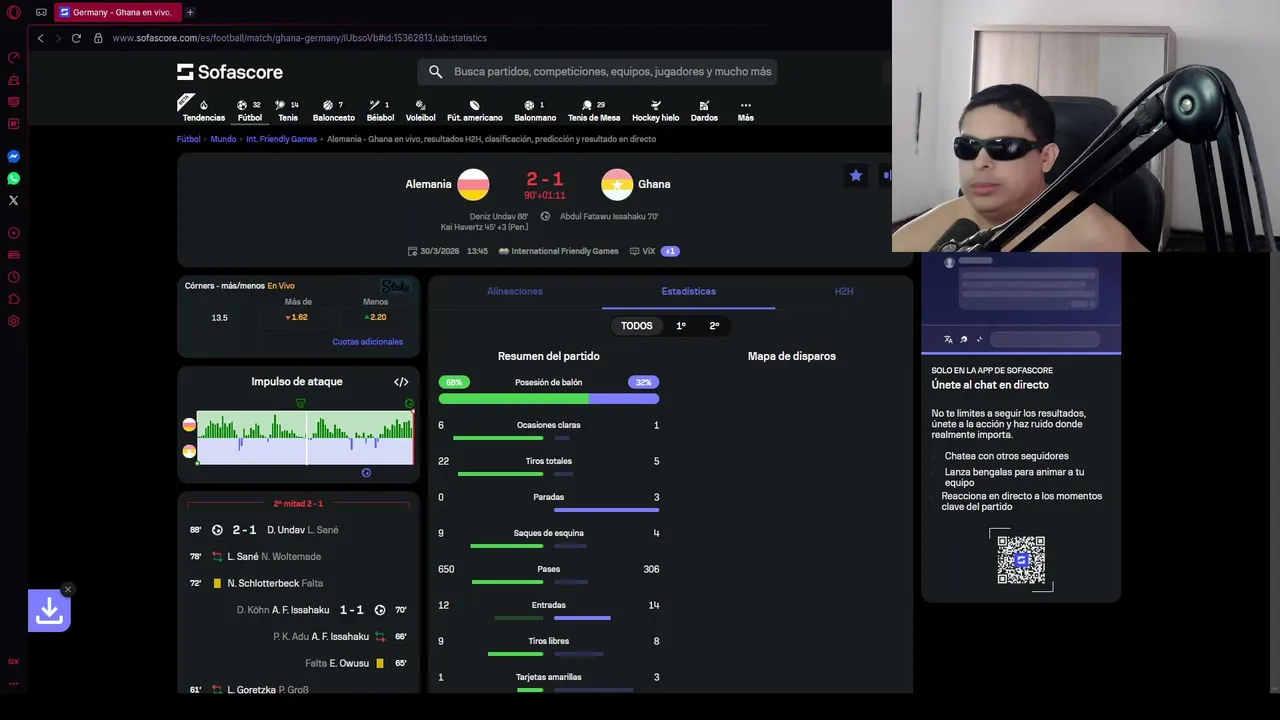Viewport: 1280px width, 720px height.
Task: Open Ghana team page
Action: (x=636, y=184)
